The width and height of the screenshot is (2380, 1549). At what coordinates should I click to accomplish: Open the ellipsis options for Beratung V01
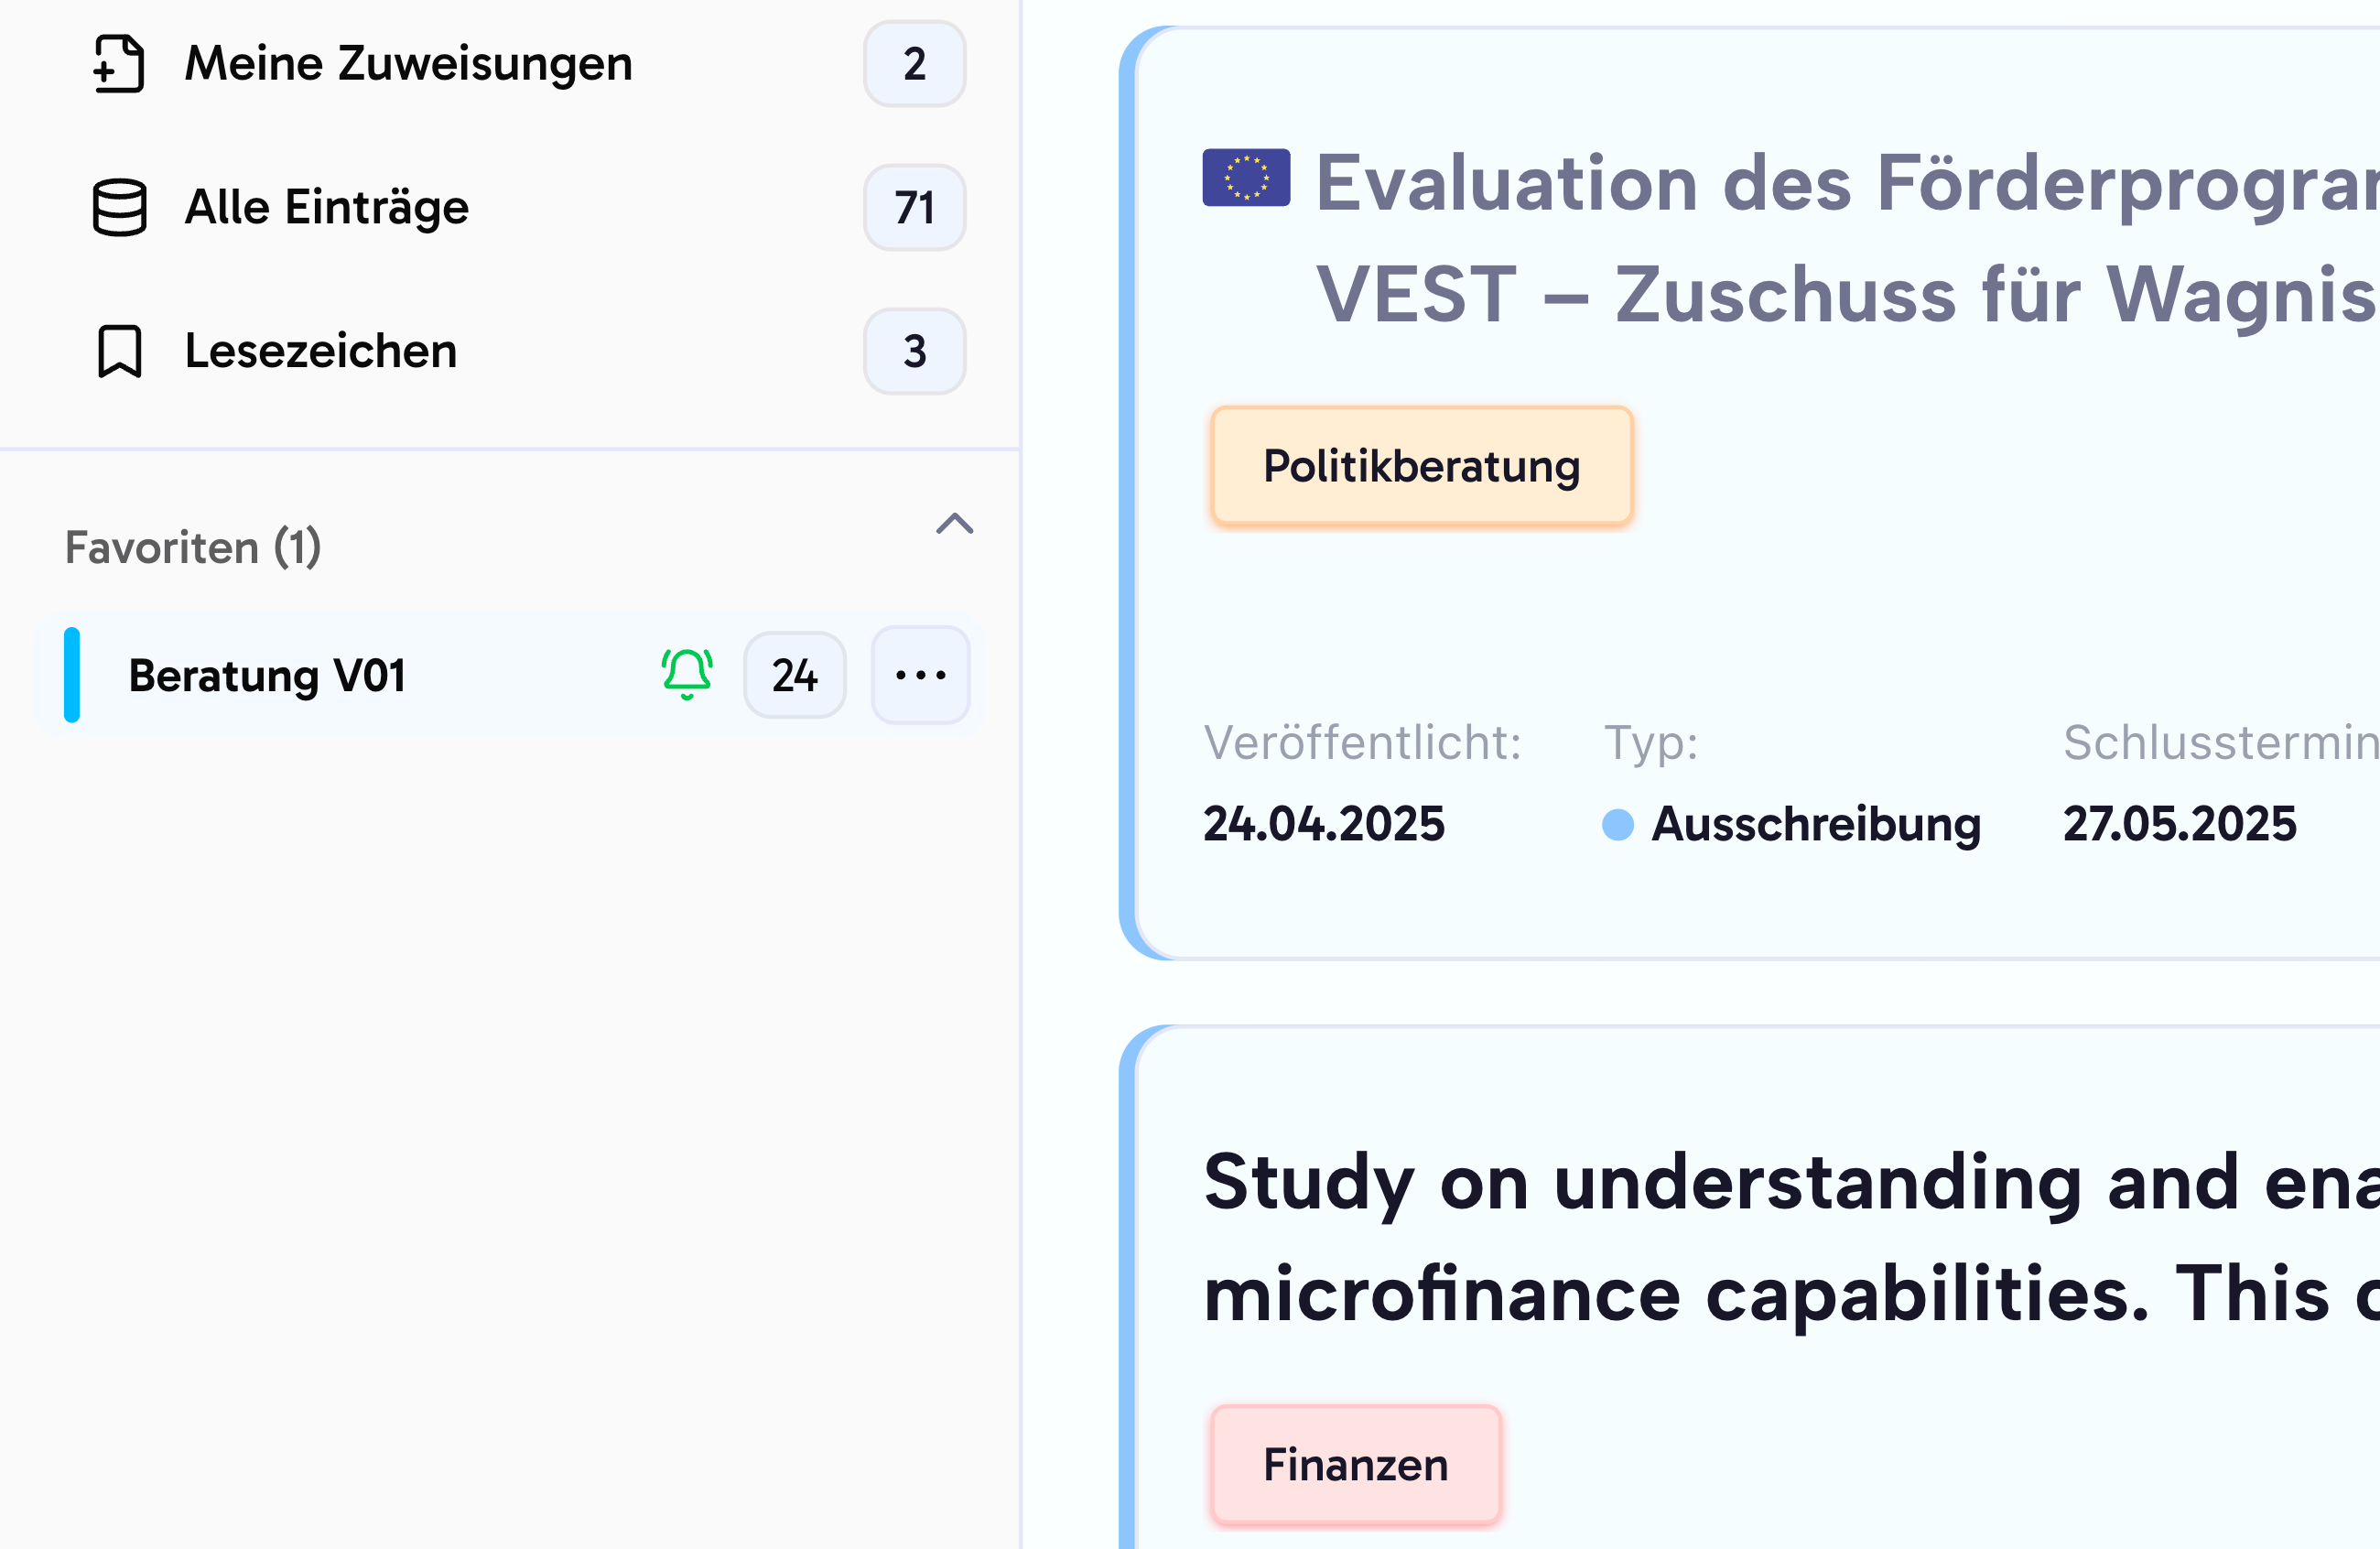(x=919, y=675)
